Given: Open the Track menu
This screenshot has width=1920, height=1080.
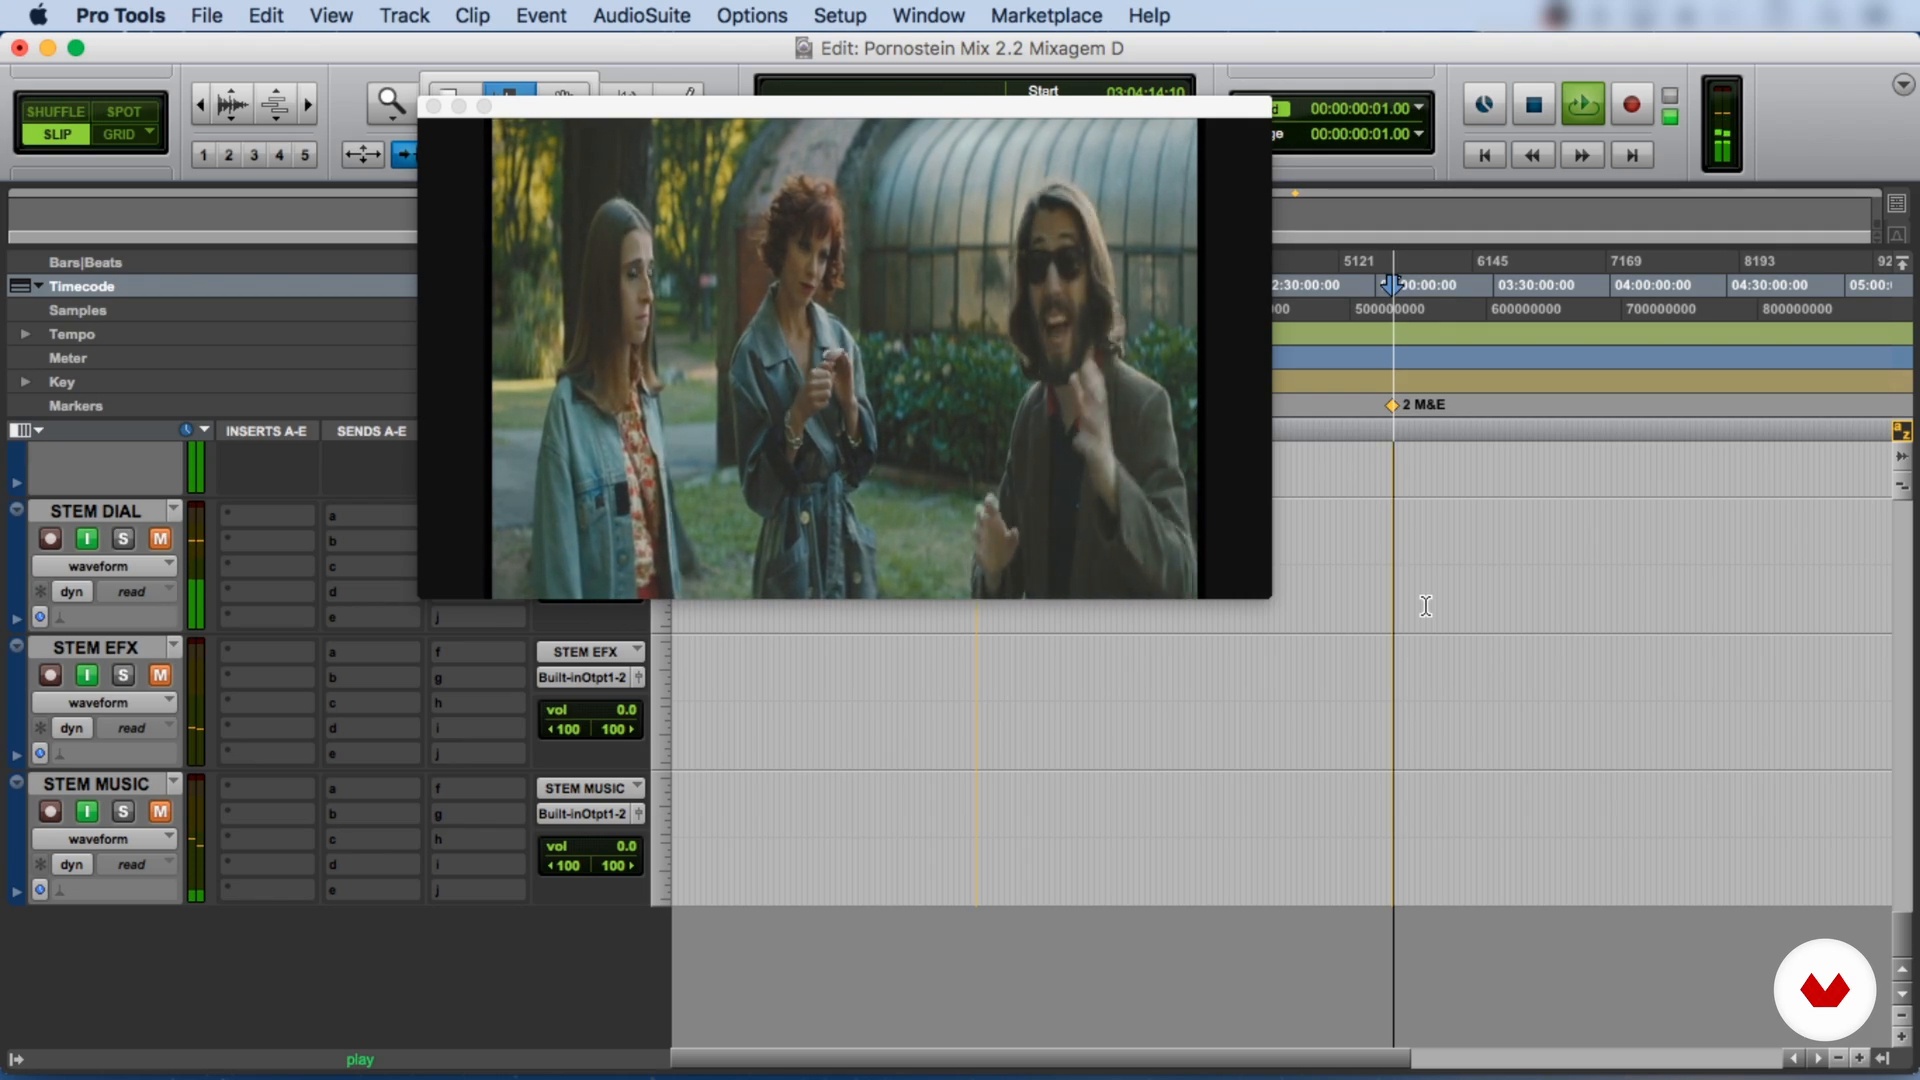Looking at the screenshot, I should pos(404,15).
